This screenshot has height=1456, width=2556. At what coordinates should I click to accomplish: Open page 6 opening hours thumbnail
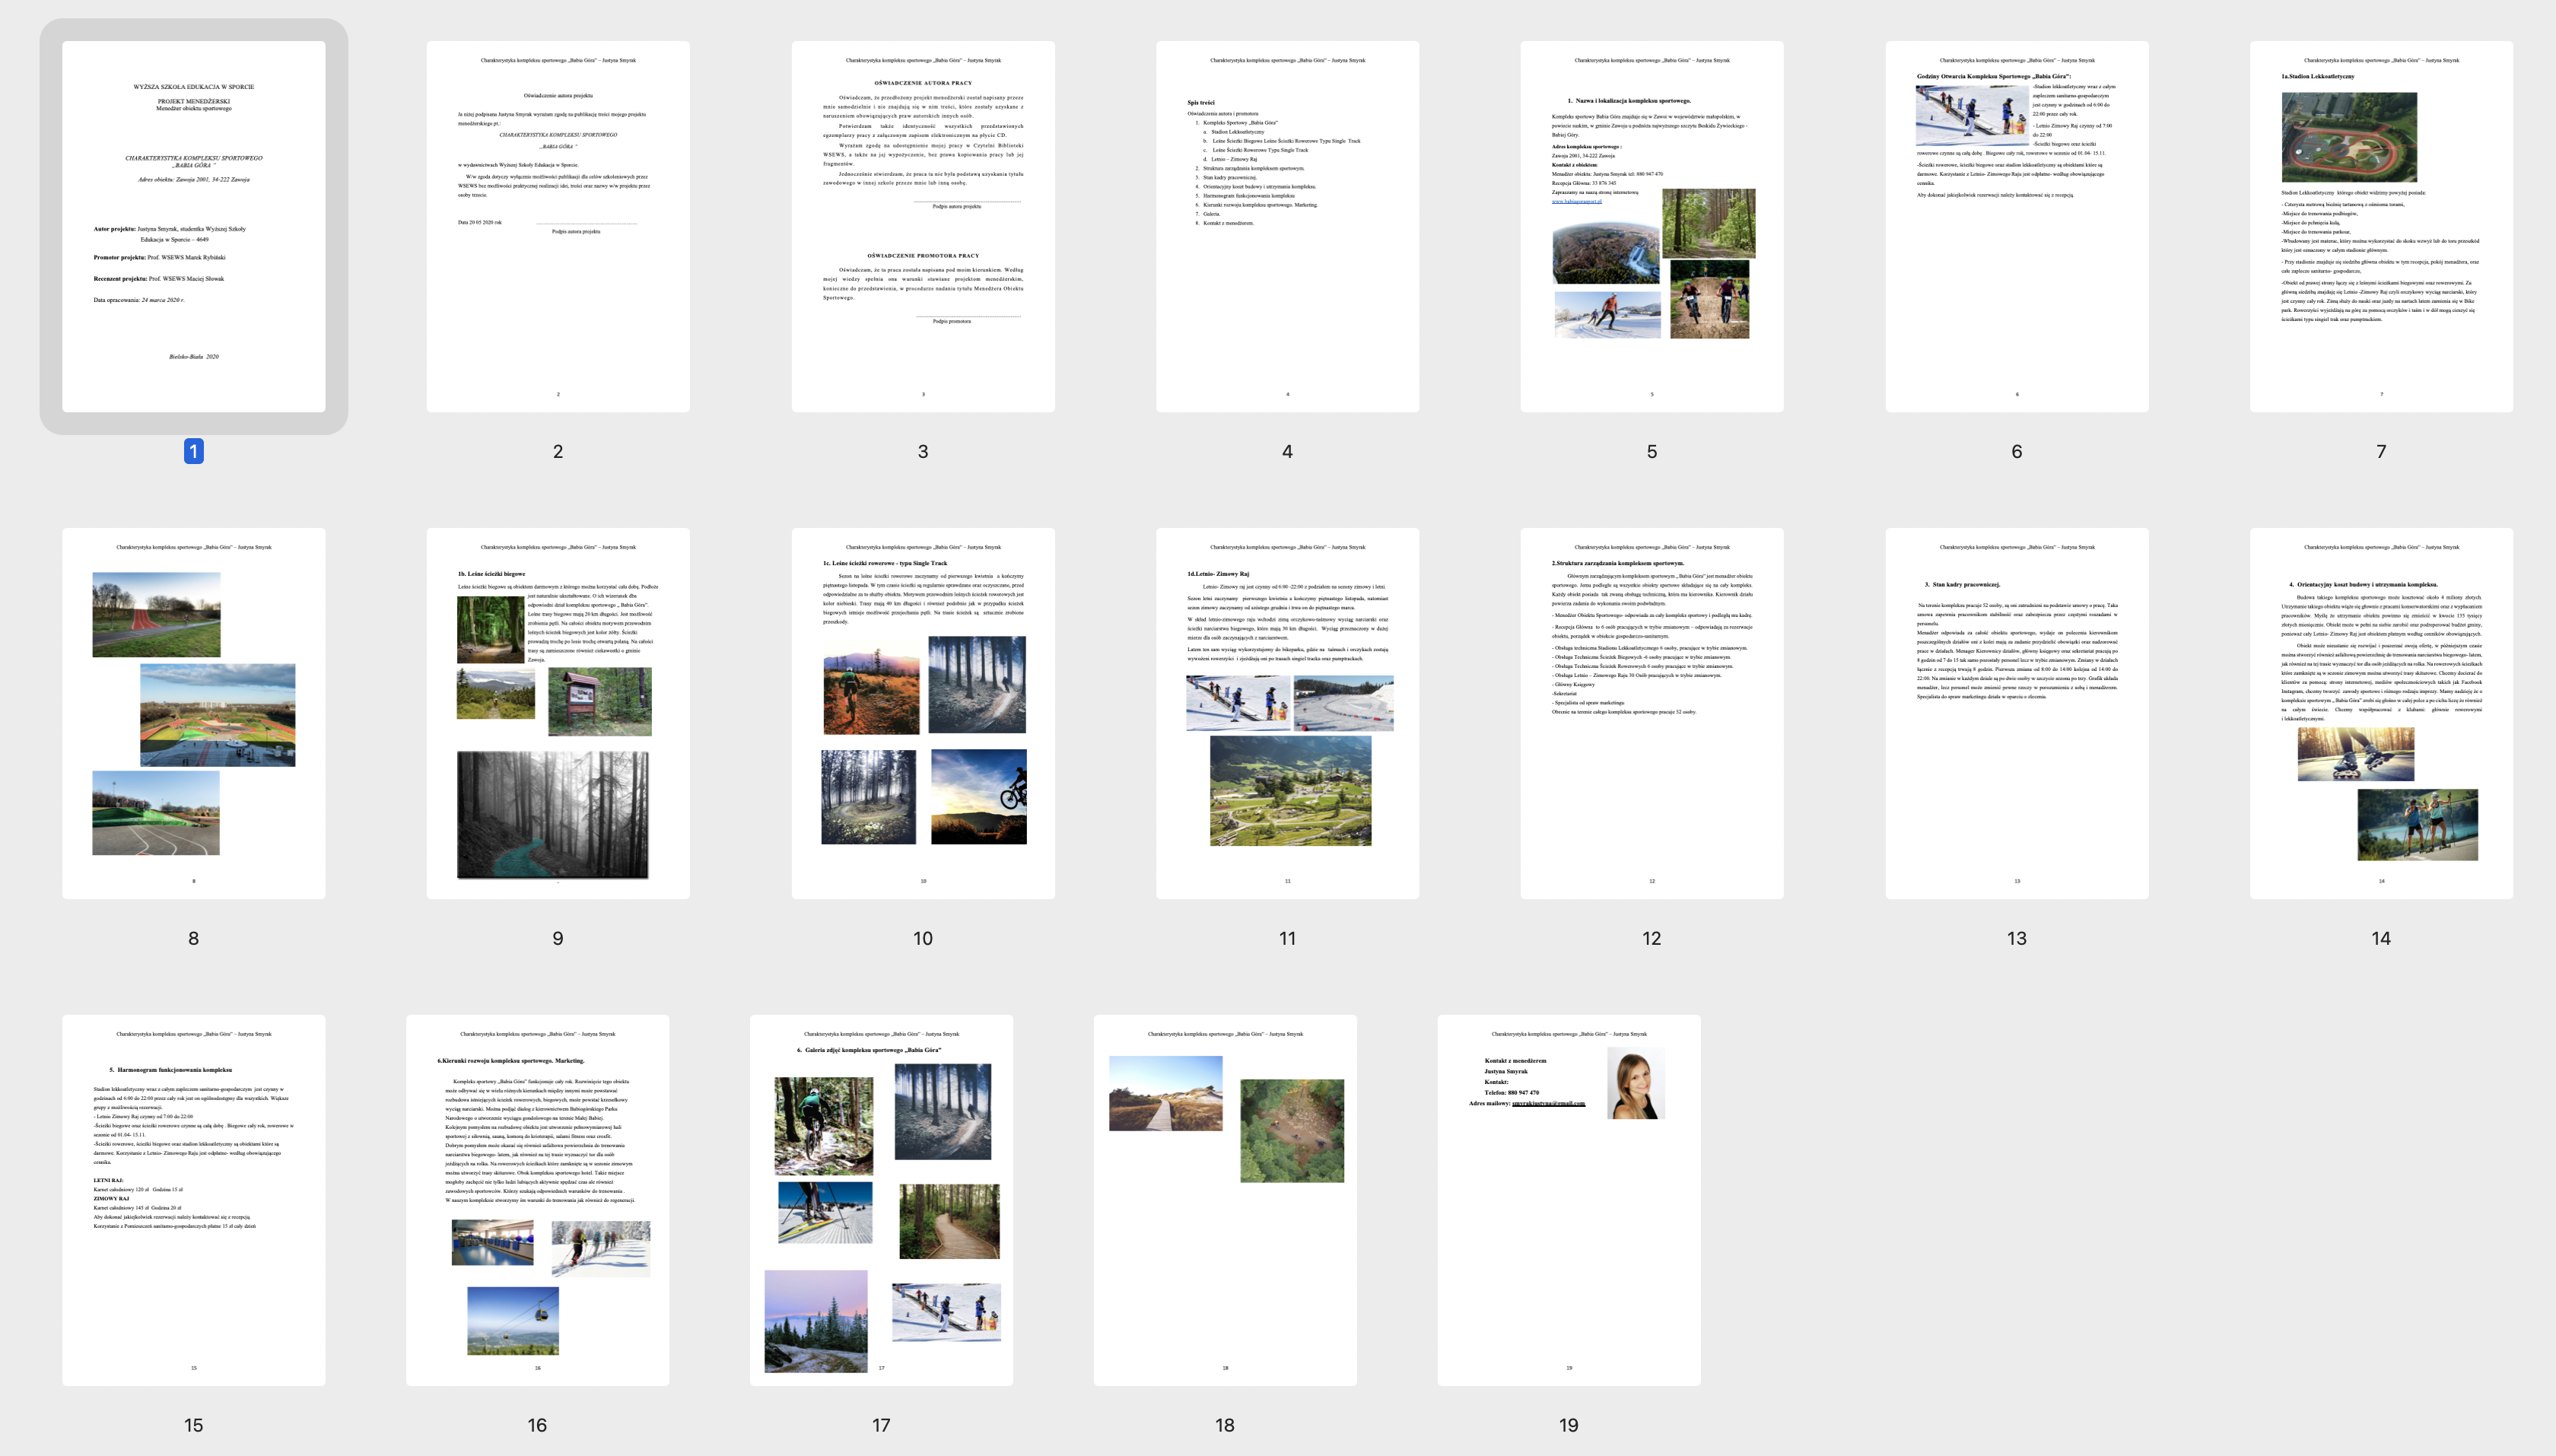pos(2016,226)
